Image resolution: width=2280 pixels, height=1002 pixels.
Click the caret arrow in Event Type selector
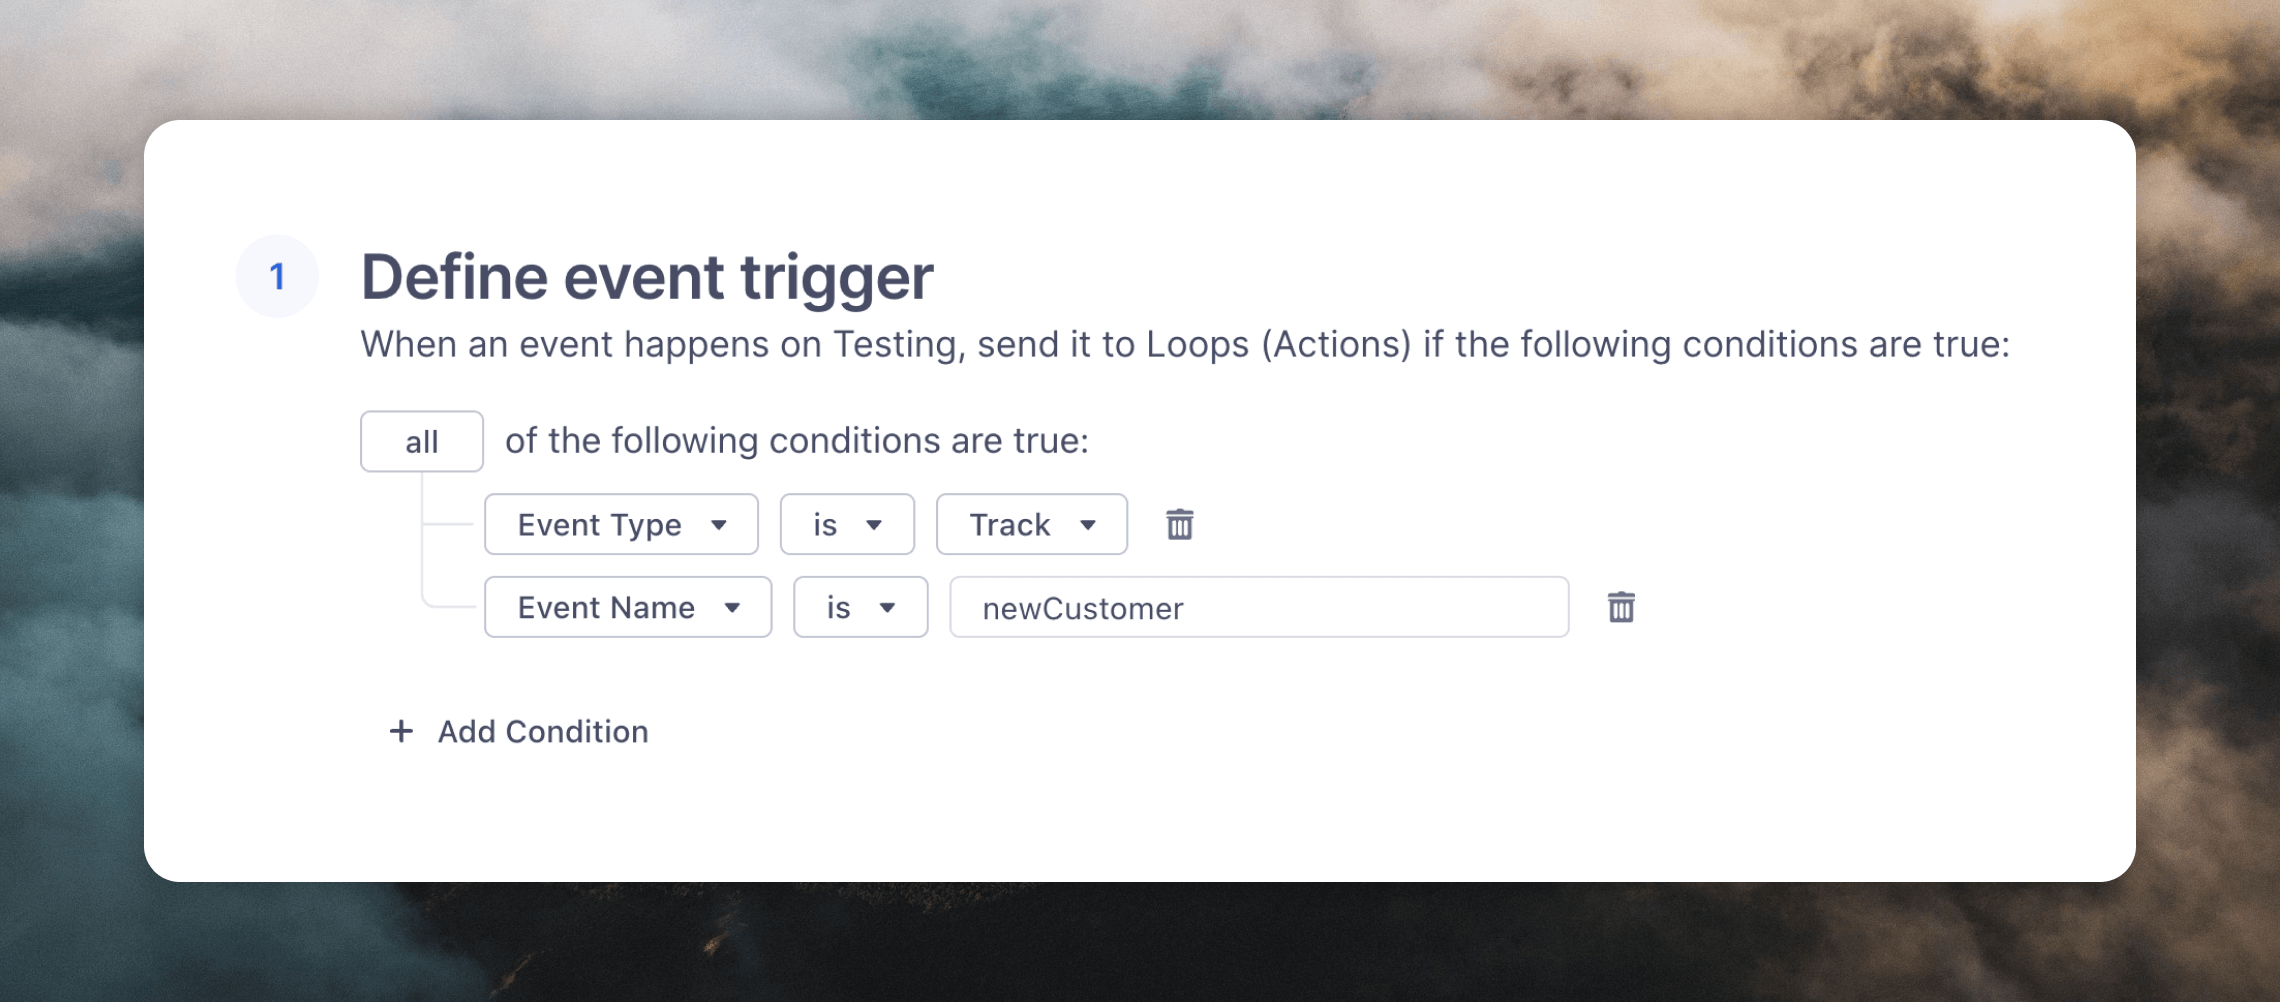(718, 525)
